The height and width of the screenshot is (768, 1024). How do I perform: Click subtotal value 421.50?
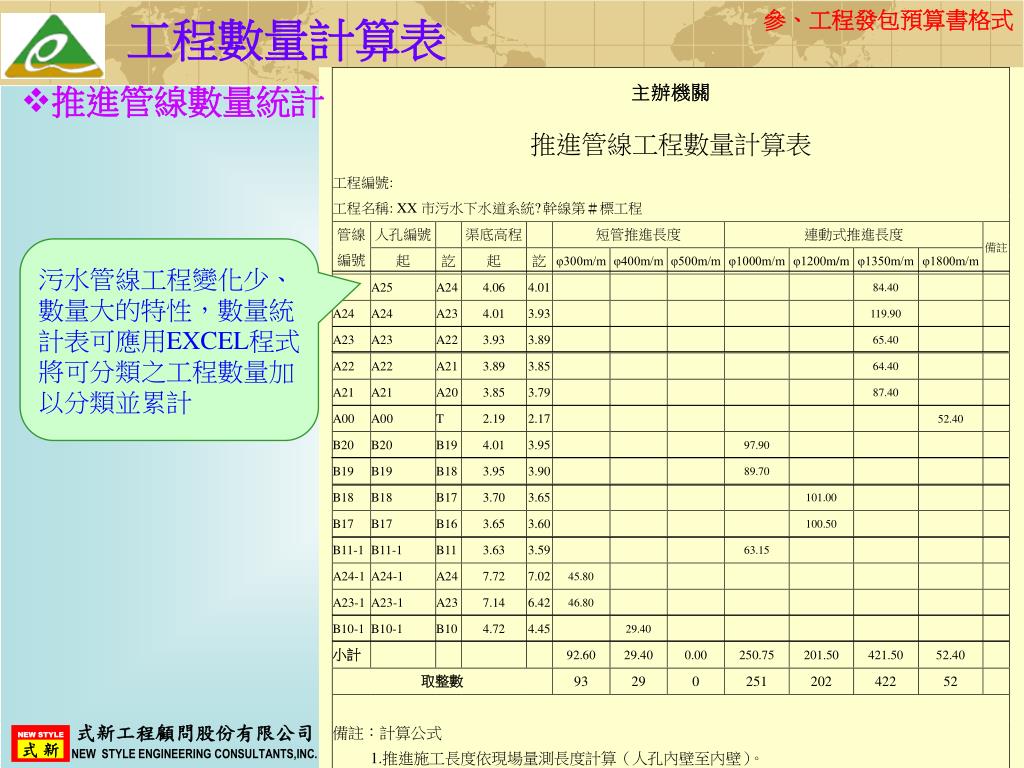coord(886,655)
